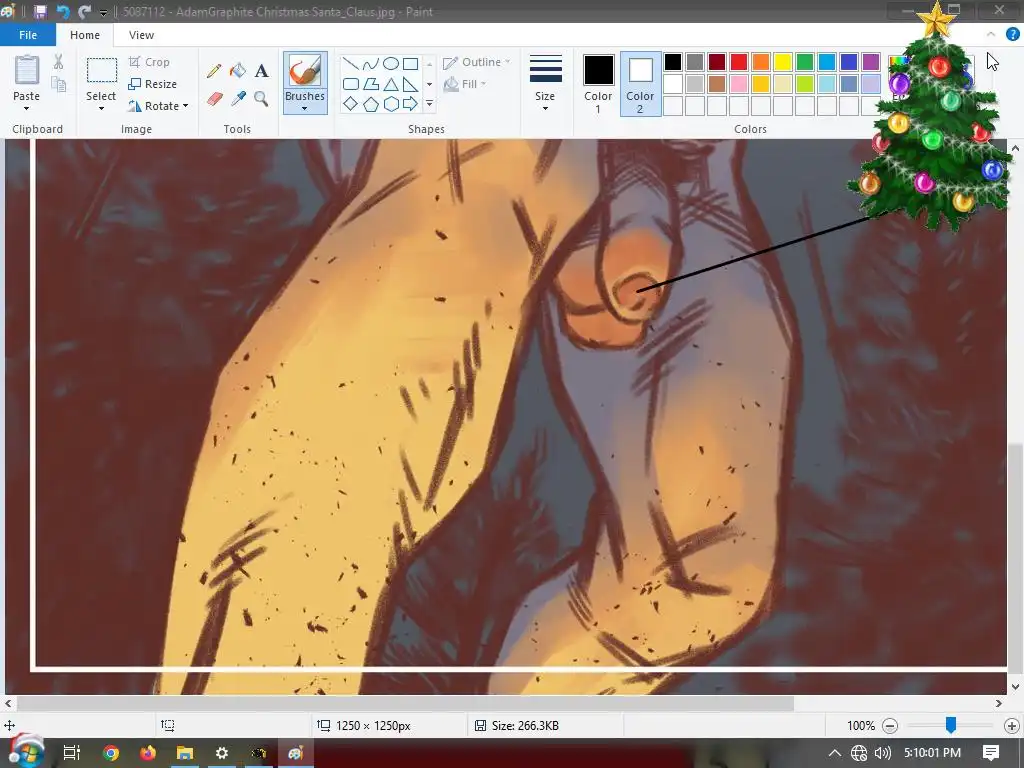Redo the last undone action

[84, 12]
